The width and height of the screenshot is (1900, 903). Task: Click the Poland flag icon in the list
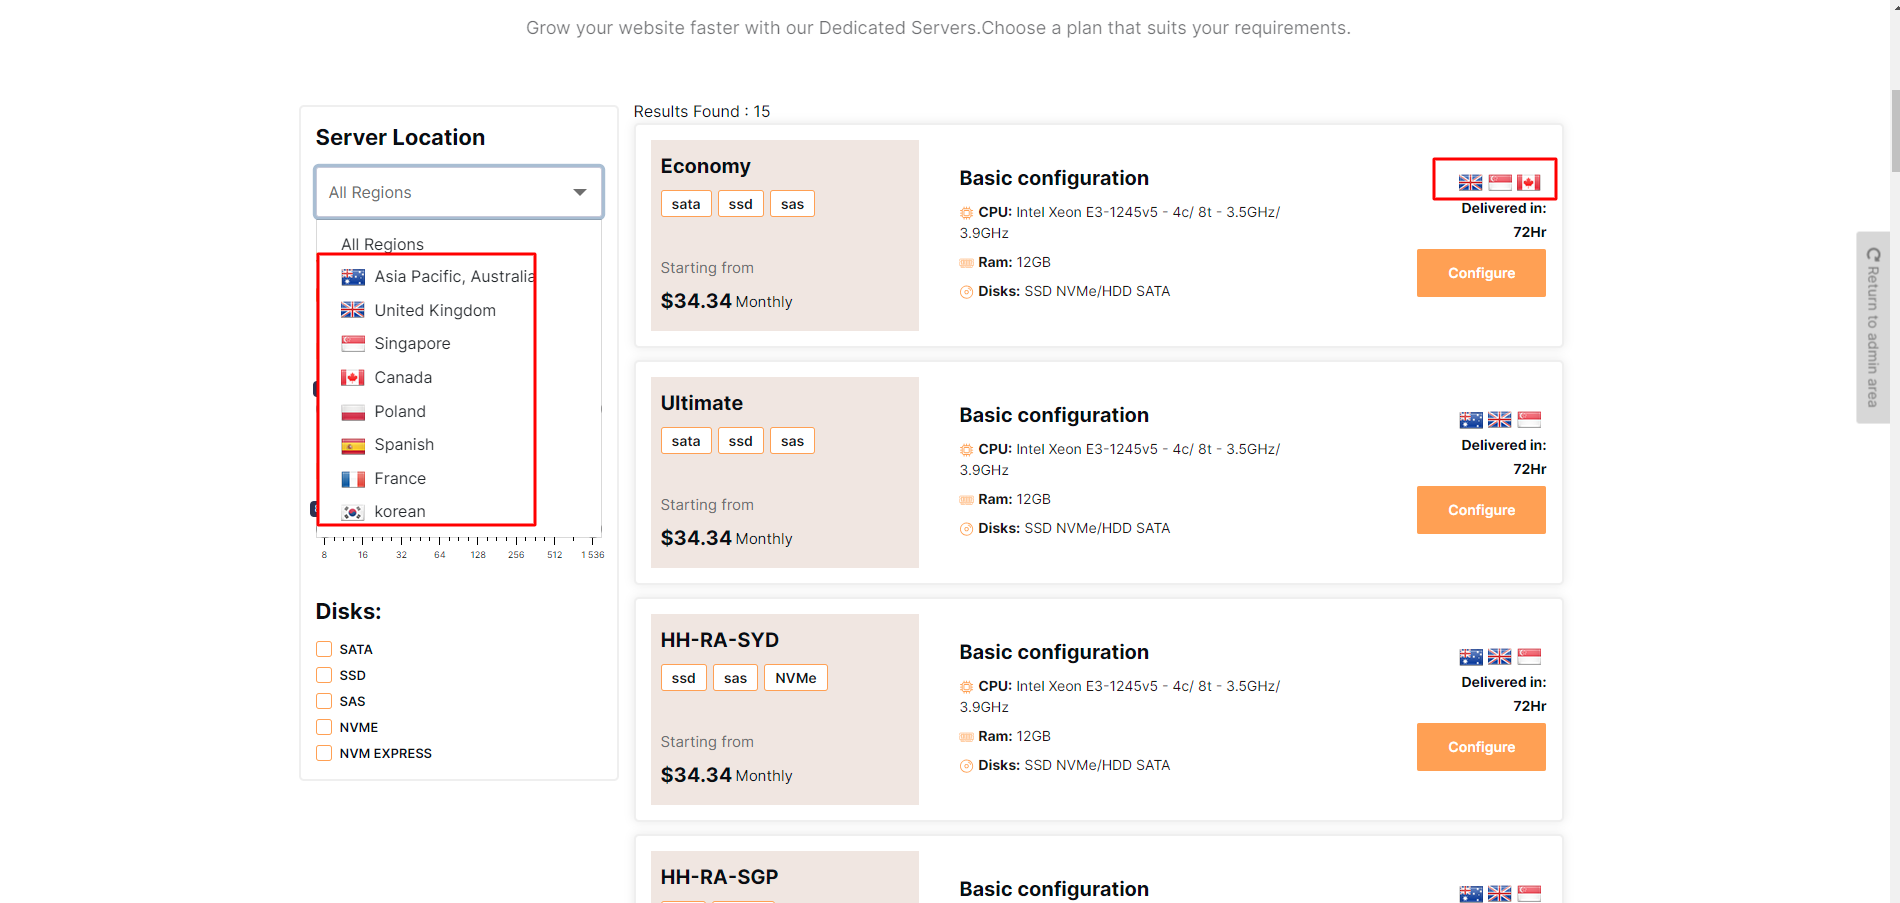click(x=352, y=412)
